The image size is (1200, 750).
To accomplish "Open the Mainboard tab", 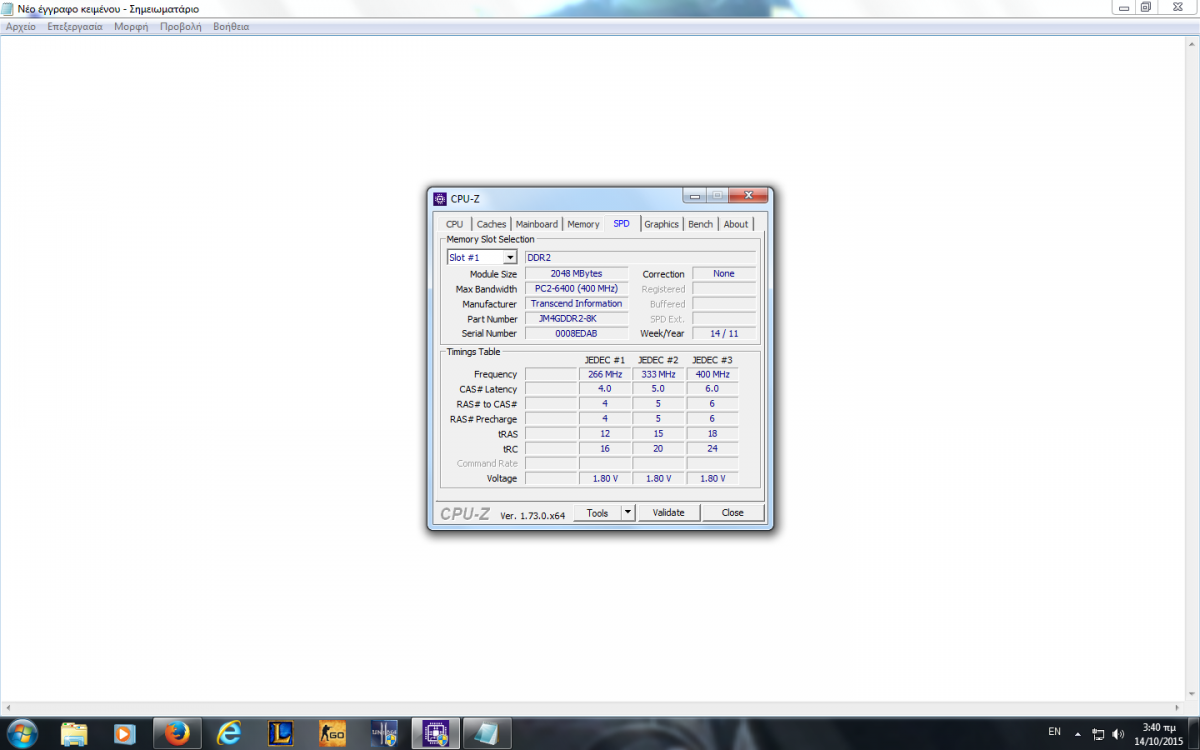I will [537, 224].
